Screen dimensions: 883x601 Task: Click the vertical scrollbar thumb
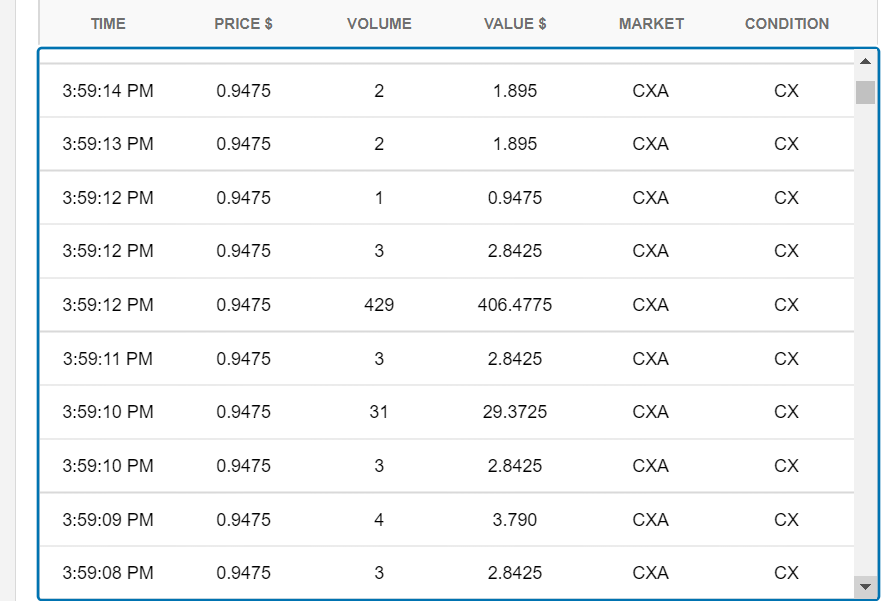[x=865, y=92]
